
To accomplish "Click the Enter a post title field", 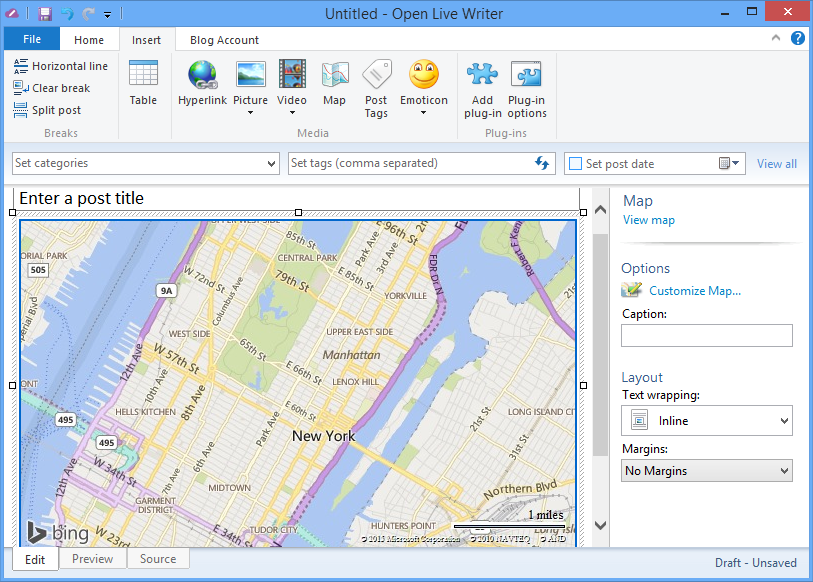I will 296,198.
